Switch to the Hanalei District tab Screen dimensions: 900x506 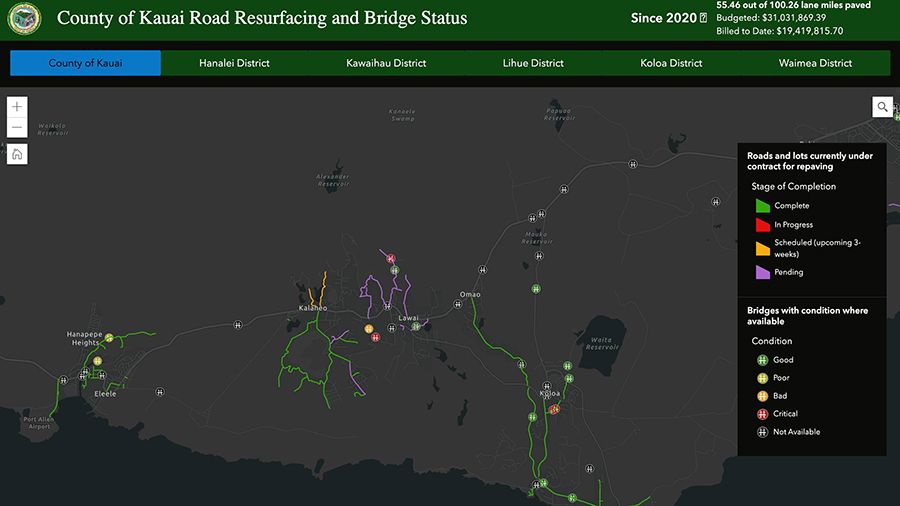pyautogui.click(x=234, y=63)
